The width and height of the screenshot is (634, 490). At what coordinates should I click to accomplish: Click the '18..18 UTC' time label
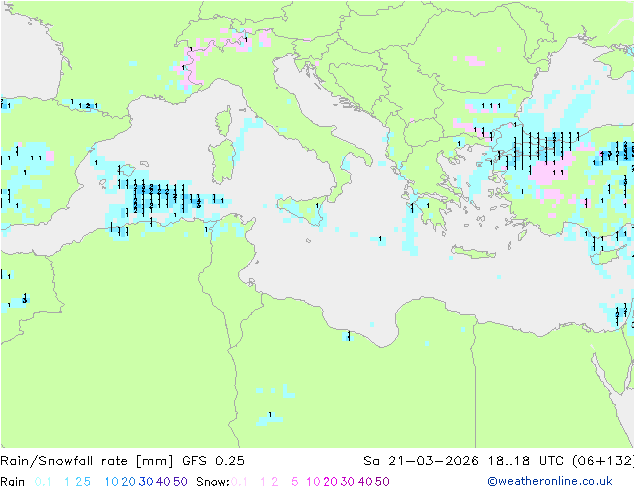pos(526,461)
